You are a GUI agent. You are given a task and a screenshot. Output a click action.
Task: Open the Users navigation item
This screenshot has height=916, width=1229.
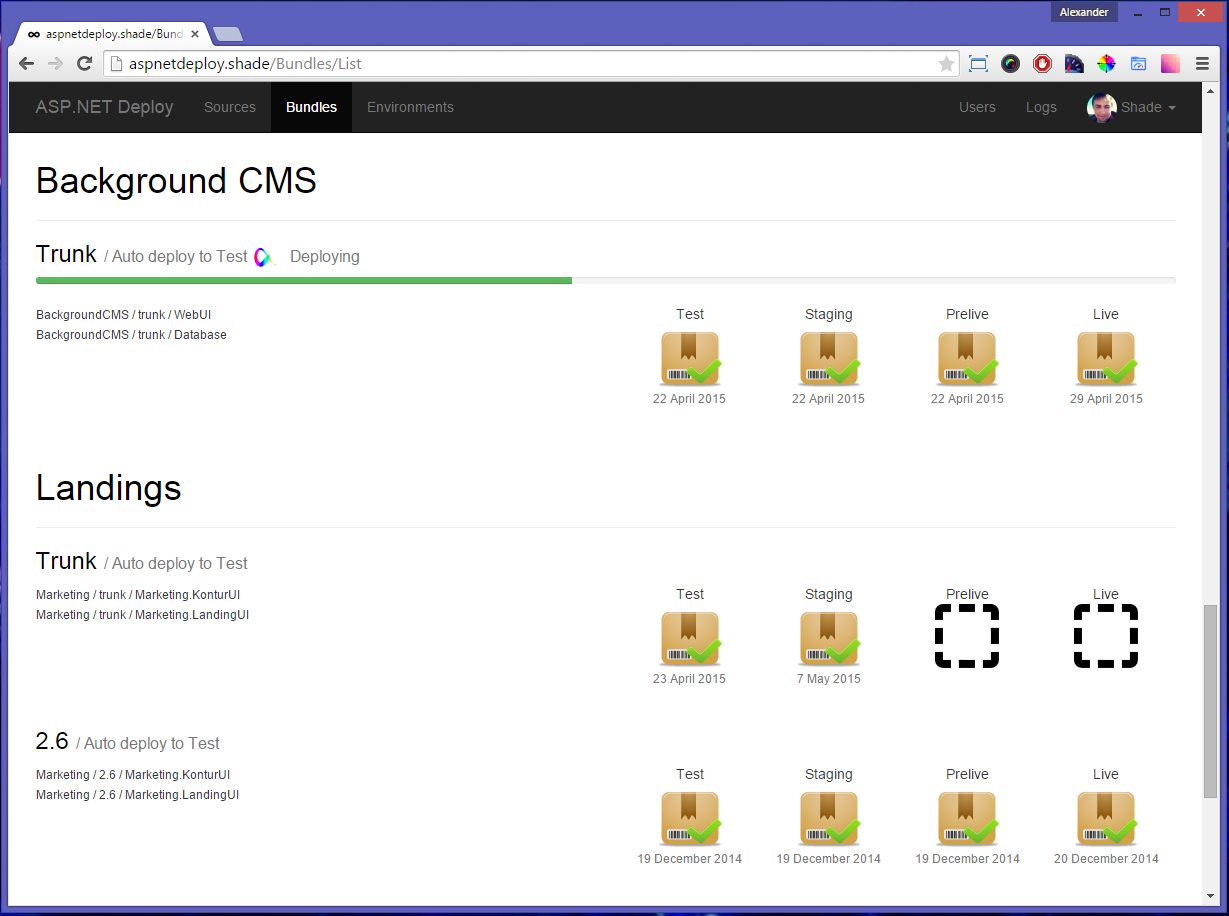pyautogui.click(x=977, y=107)
